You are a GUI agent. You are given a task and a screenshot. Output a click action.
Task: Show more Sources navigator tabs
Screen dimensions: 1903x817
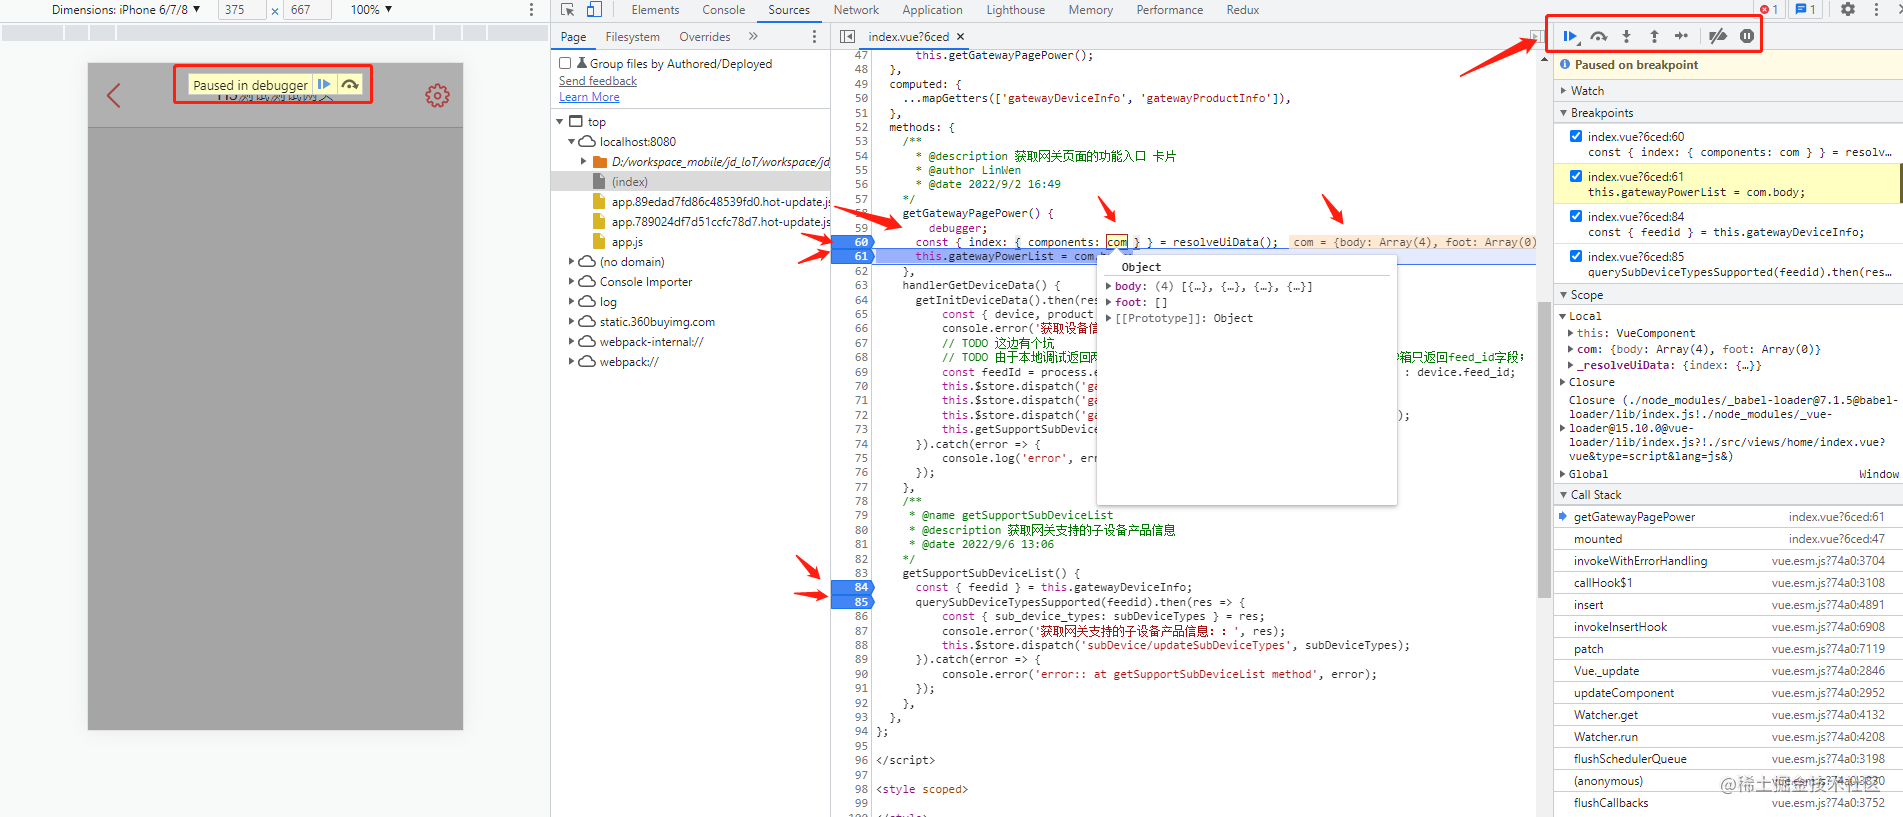[753, 37]
